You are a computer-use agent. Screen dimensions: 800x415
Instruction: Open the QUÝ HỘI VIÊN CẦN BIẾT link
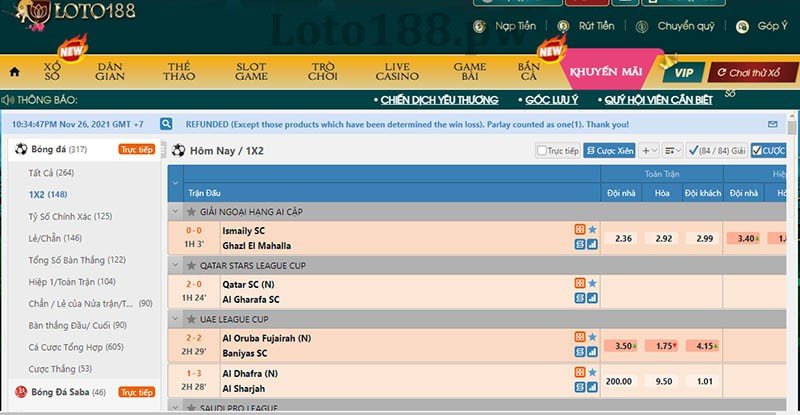pos(658,100)
